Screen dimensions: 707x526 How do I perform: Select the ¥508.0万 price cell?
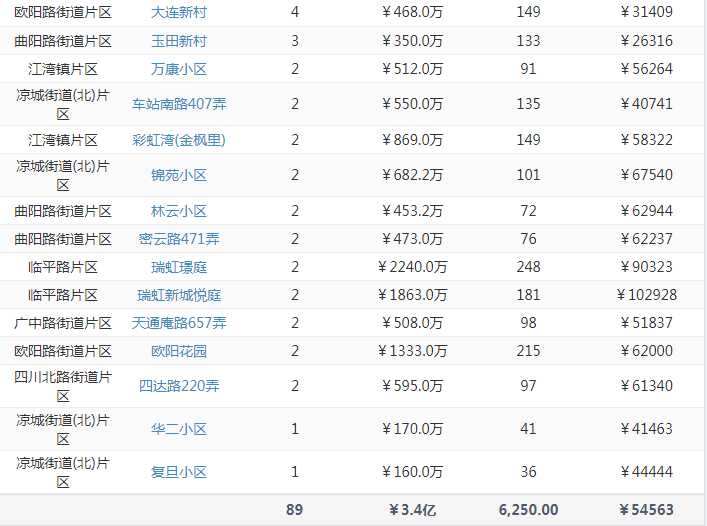413,323
